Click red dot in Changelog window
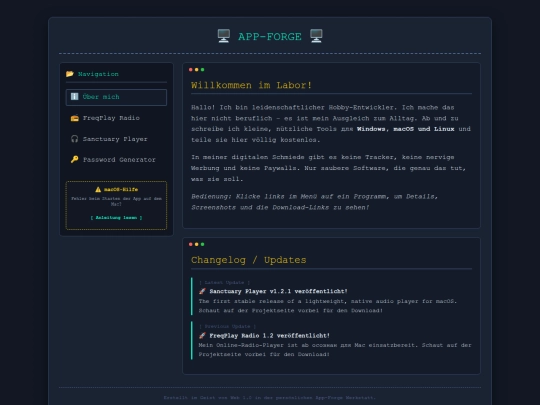 coord(191,244)
